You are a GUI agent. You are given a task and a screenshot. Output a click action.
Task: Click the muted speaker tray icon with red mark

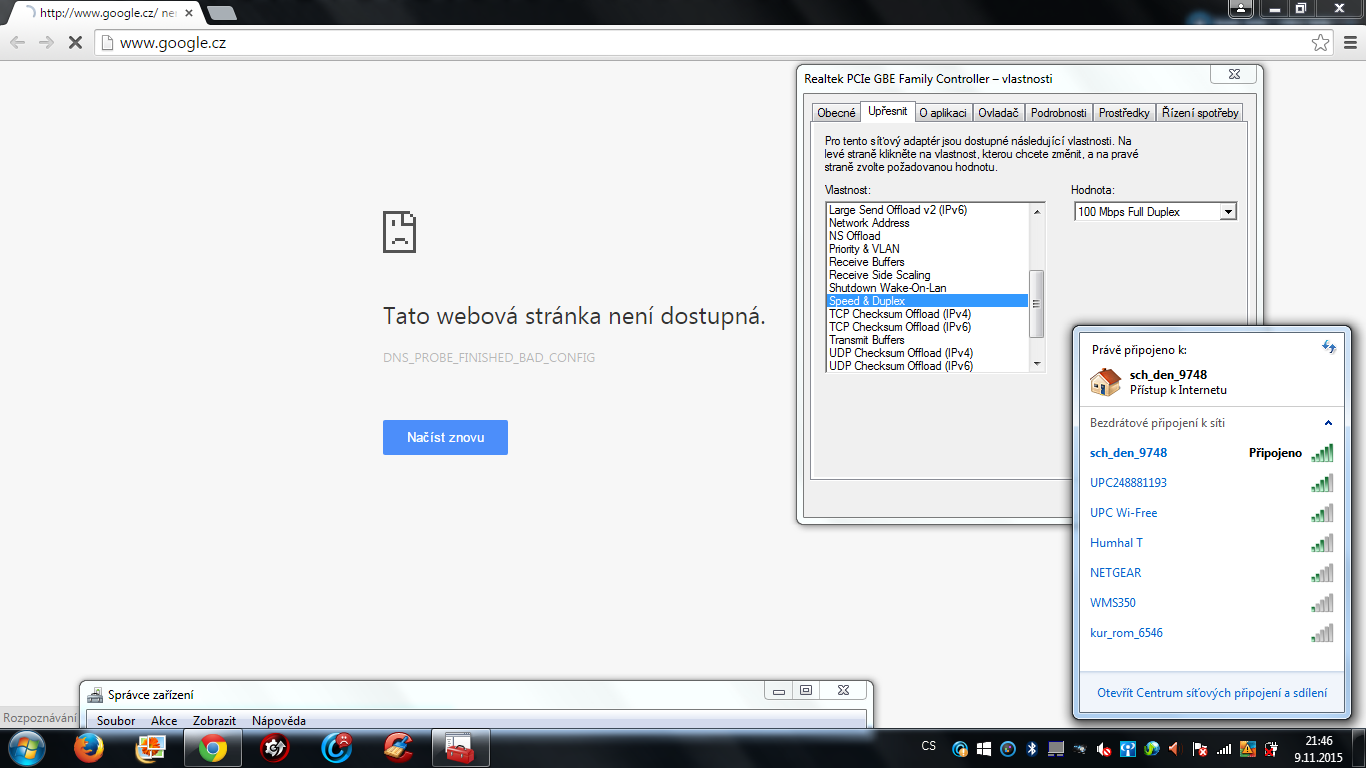1104,748
